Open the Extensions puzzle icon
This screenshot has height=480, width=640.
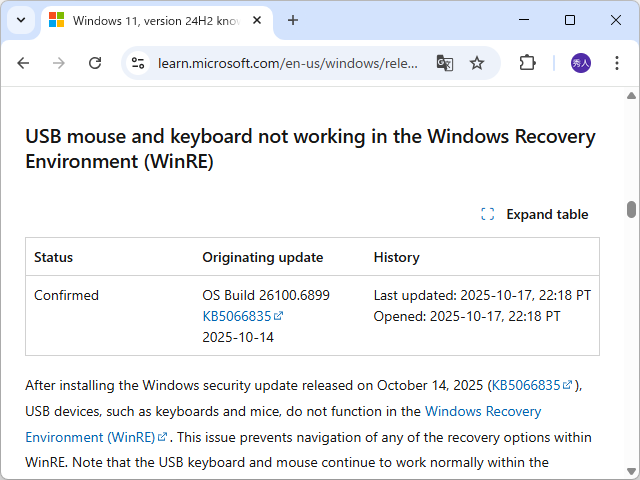point(527,63)
